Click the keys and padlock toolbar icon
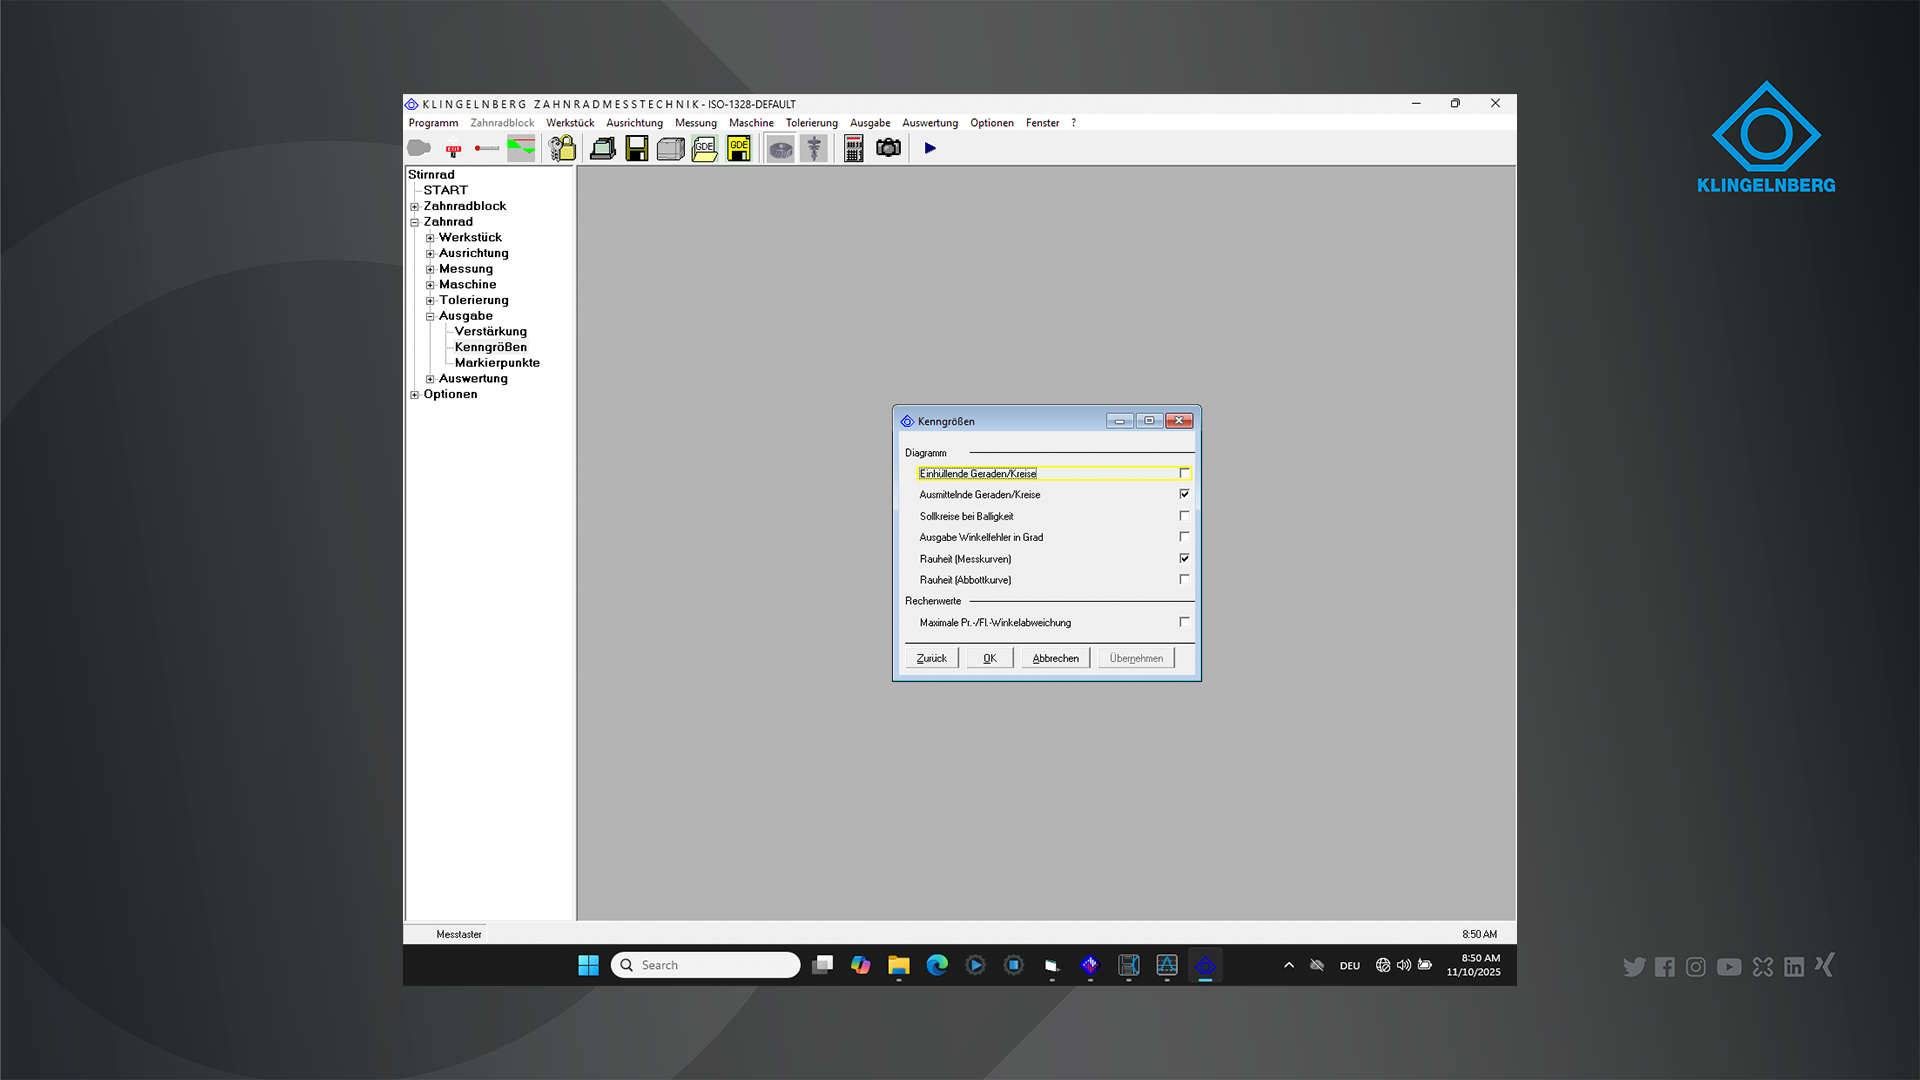Image resolution: width=1920 pixels, height=1080 pixels. [x=562, y=148]
